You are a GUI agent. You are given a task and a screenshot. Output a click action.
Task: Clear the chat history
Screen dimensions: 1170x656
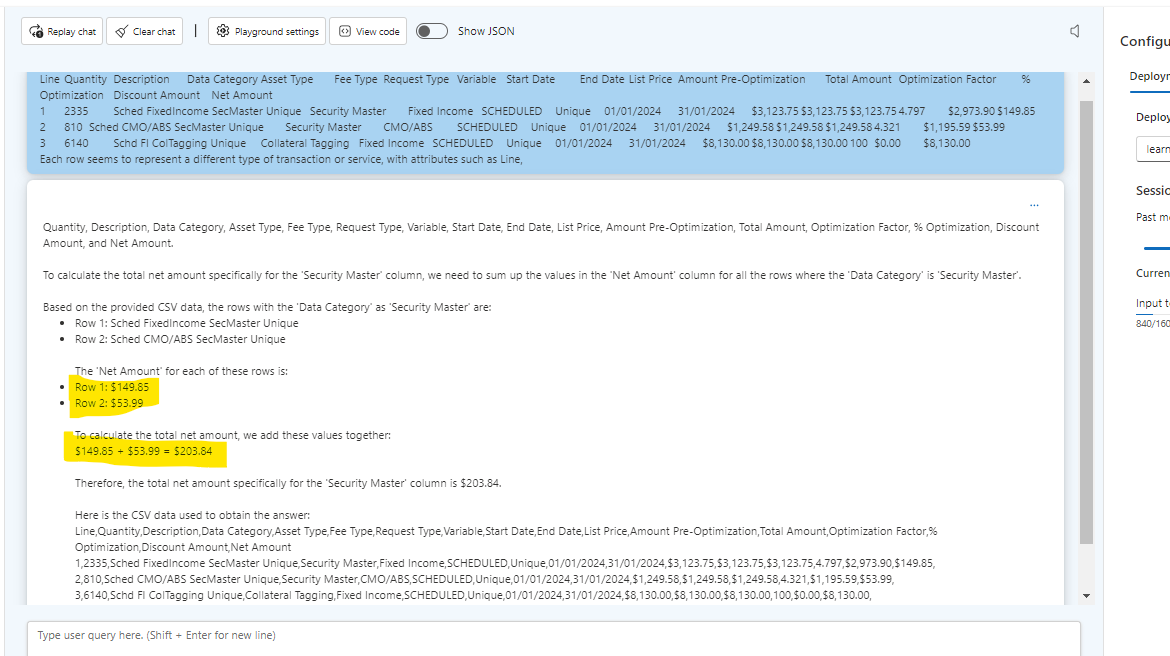click(x=145, y=31)
